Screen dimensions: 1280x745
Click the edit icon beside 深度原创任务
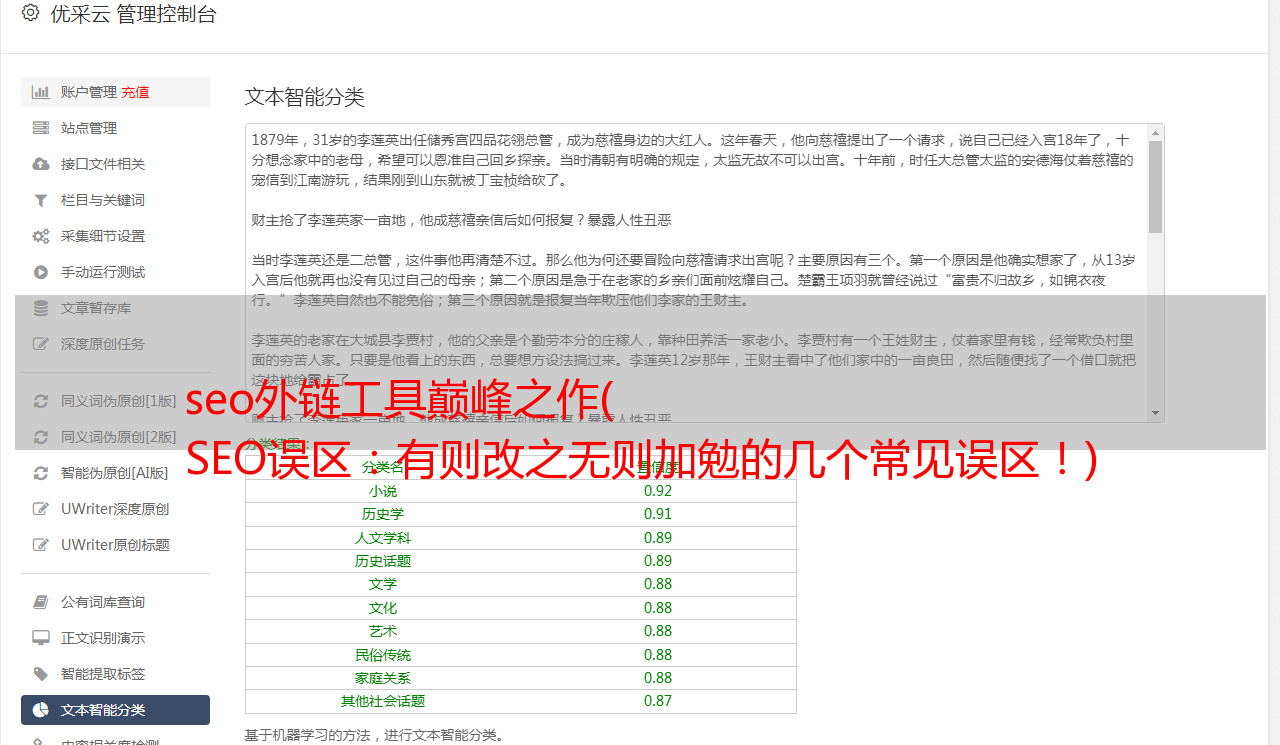(41, 344)
